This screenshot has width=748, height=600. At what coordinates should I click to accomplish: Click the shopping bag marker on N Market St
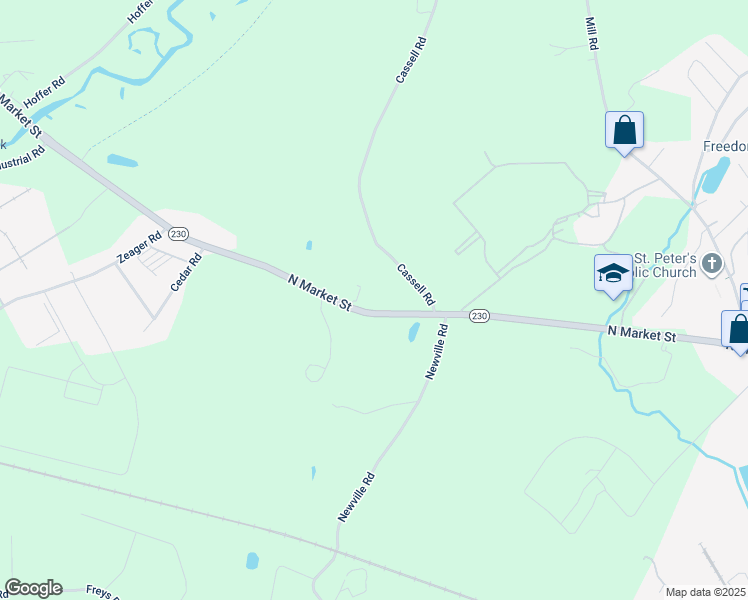[x=736, y=330]
